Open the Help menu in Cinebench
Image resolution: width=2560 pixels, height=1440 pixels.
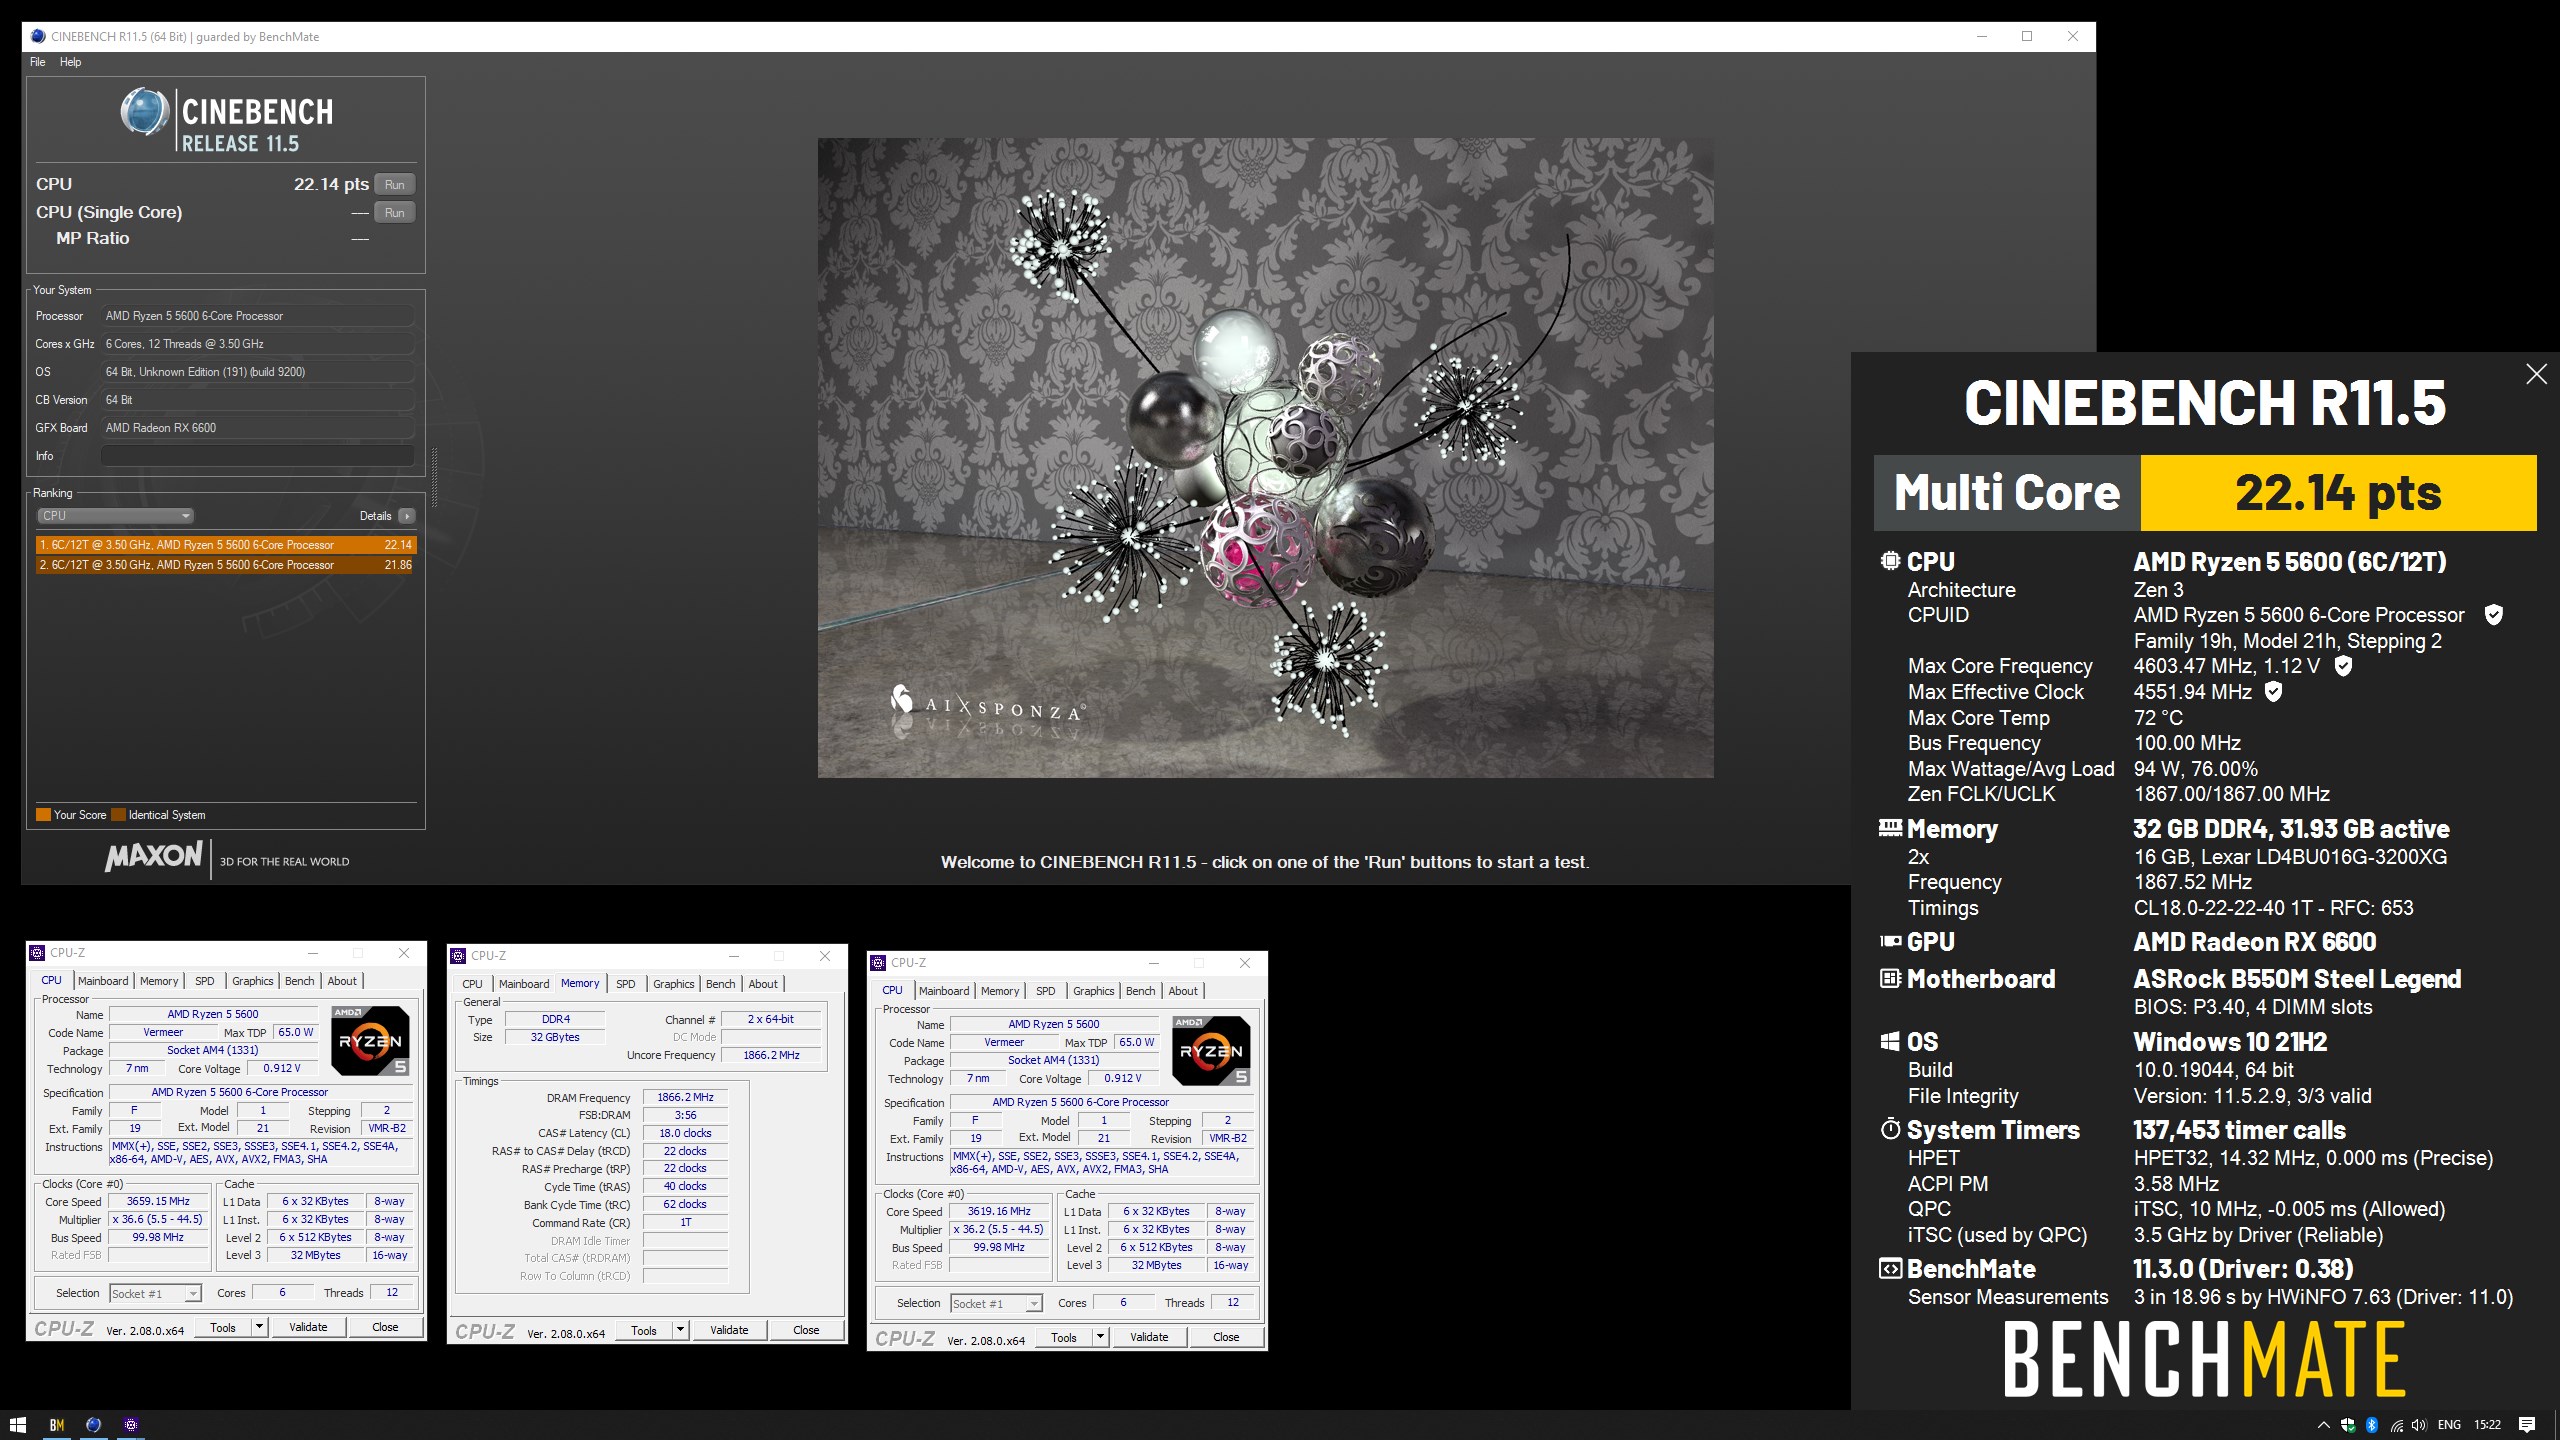click(x=70, y=62)
